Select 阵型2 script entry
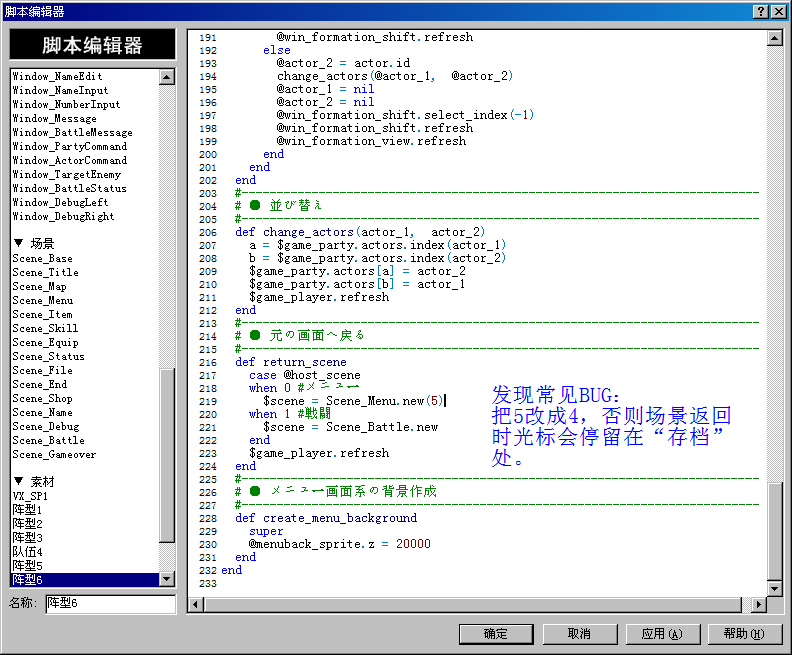 coord(27,524)
